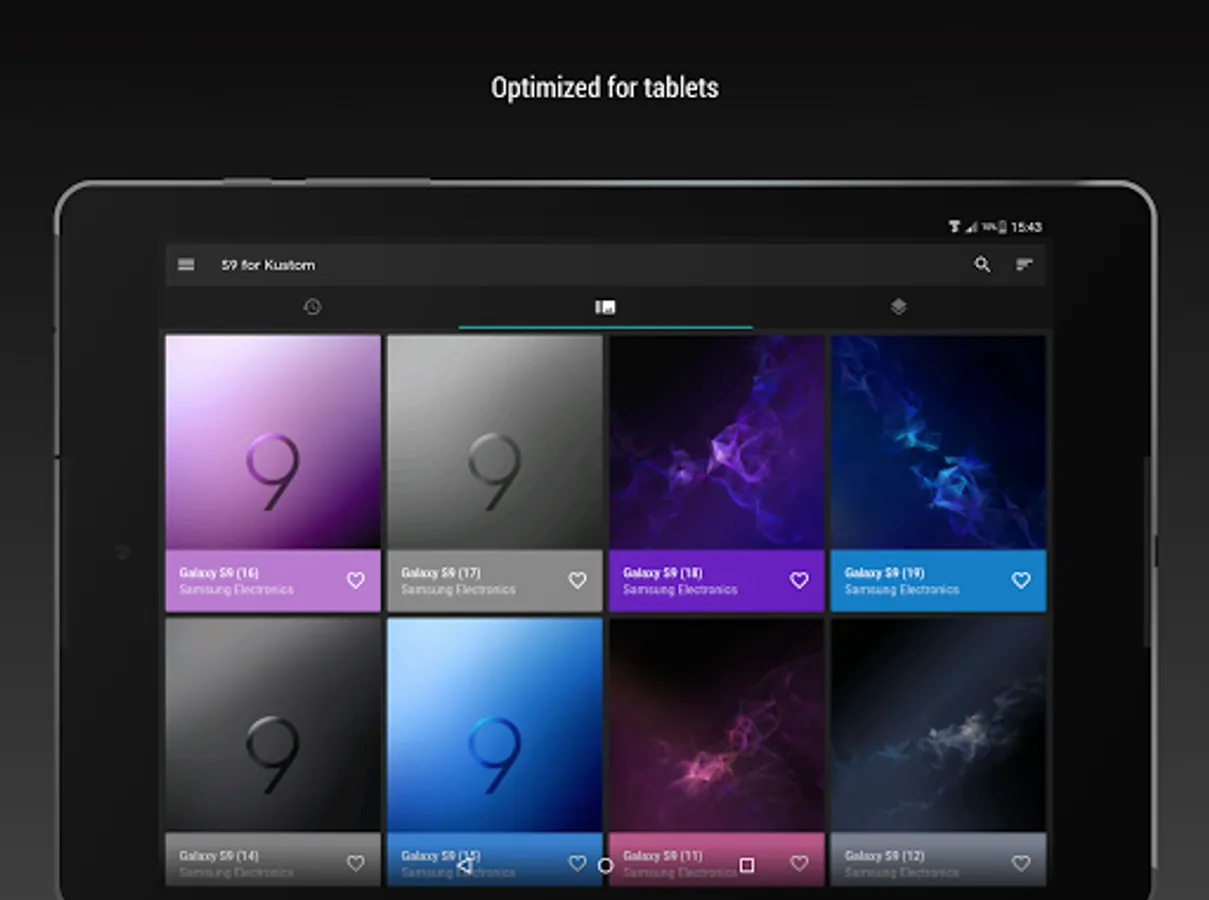
Task: Switch to the wallpapers gallery tab
Action: pos(605,307)
